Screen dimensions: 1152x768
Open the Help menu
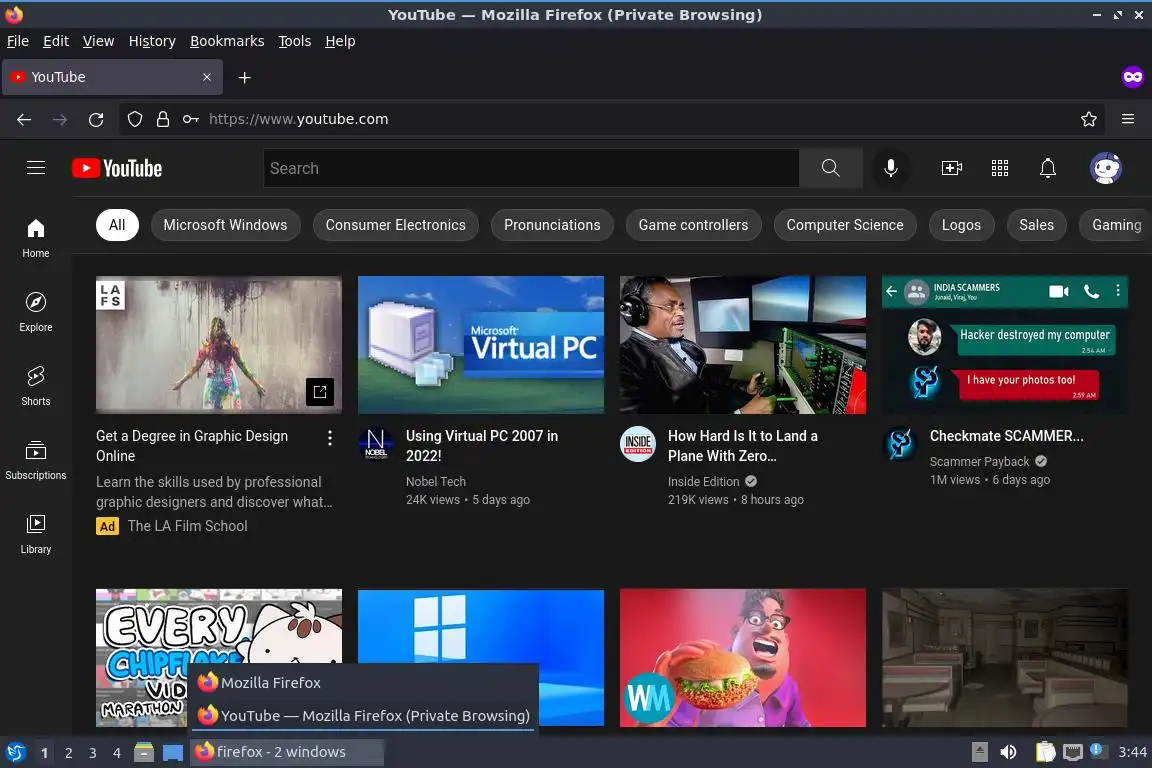[x=340, y=41]
